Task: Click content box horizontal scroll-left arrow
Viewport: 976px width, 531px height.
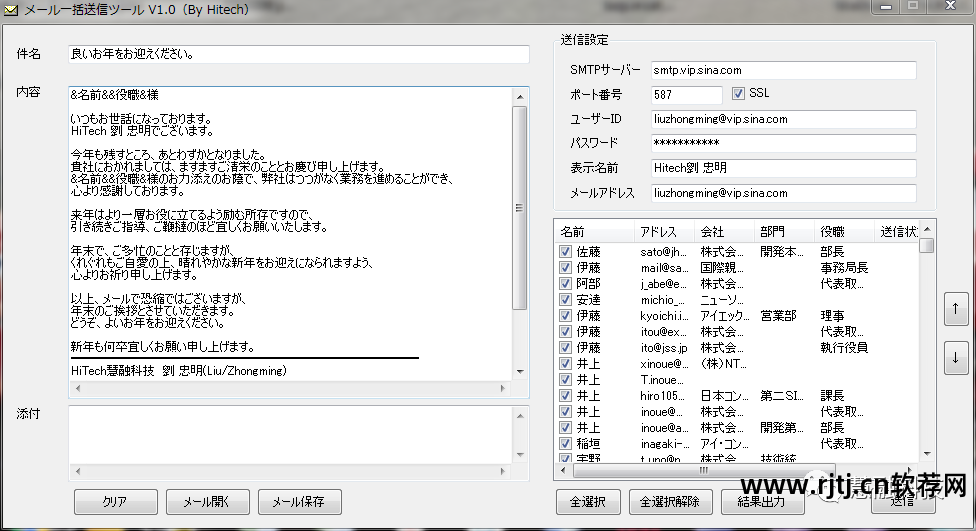Action: tap(78, 388)
